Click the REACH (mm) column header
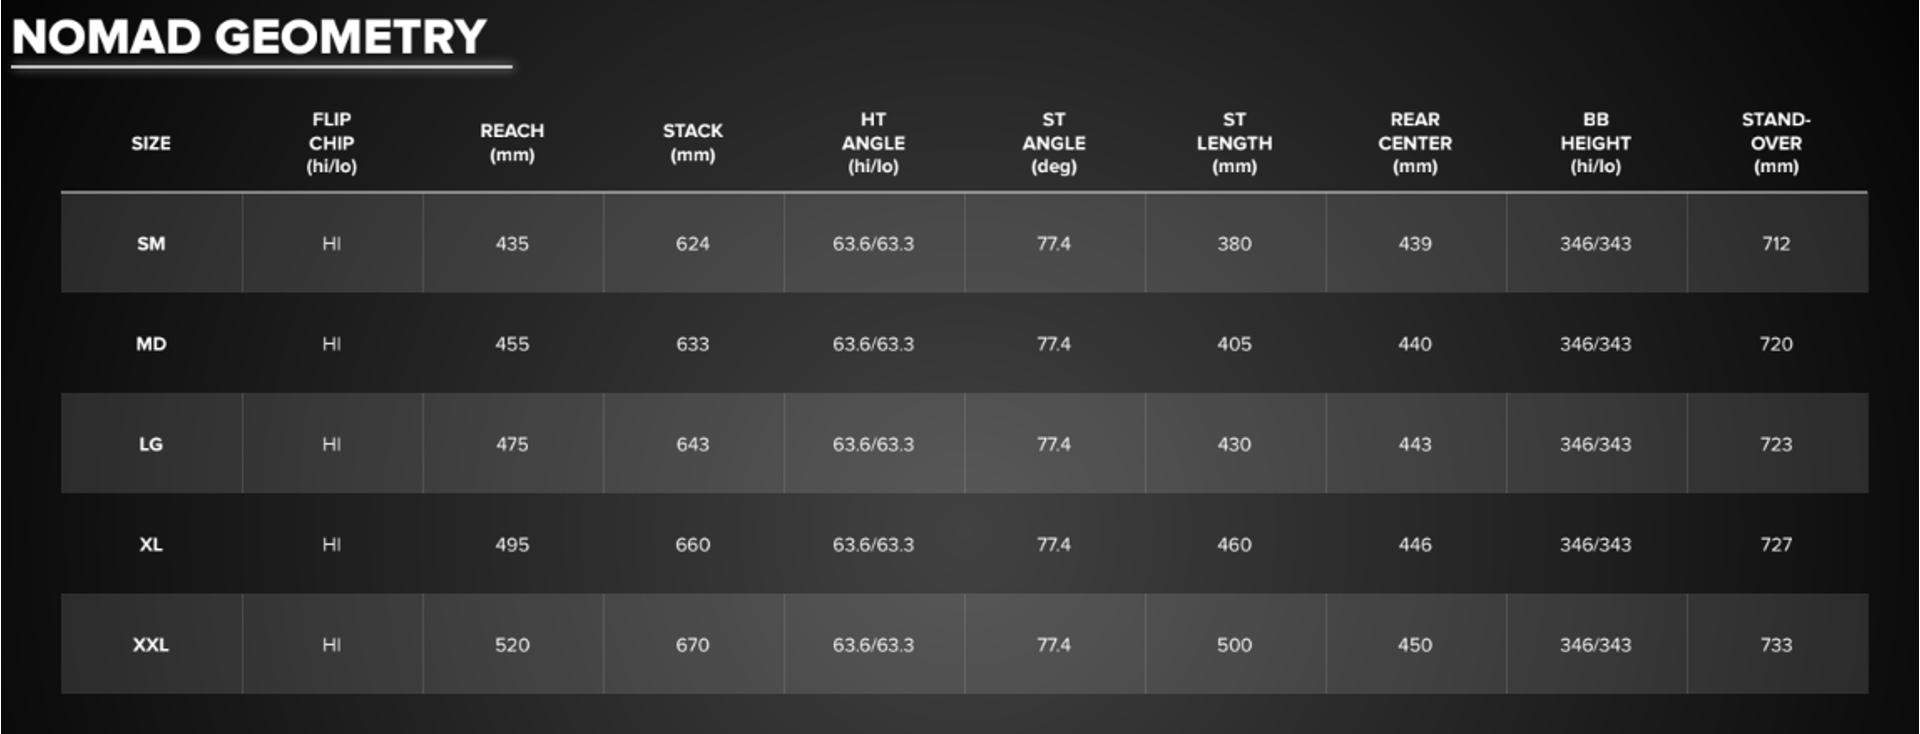This screenshot has height=734, width=1920. point(512,143)
